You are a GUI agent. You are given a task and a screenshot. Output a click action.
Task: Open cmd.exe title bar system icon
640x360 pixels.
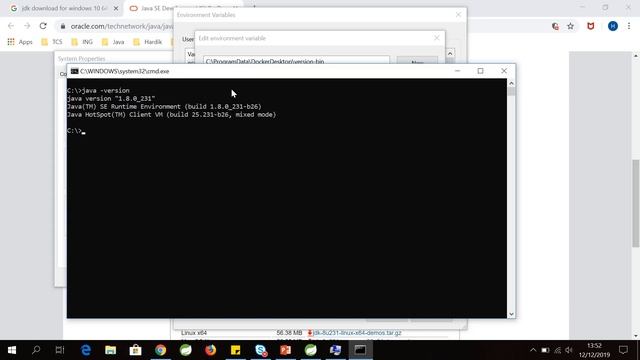[74, 71]
